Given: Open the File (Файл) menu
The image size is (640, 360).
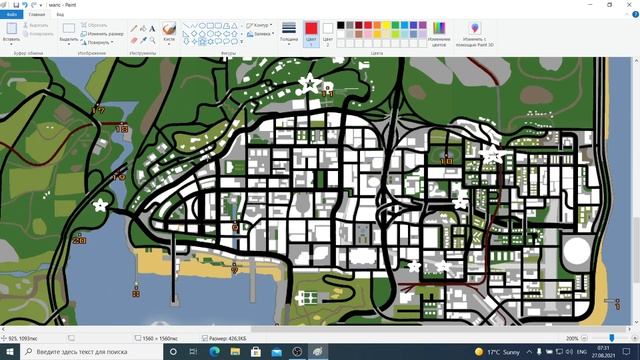Looking at the screenshot, I should [x=11, y=14].
